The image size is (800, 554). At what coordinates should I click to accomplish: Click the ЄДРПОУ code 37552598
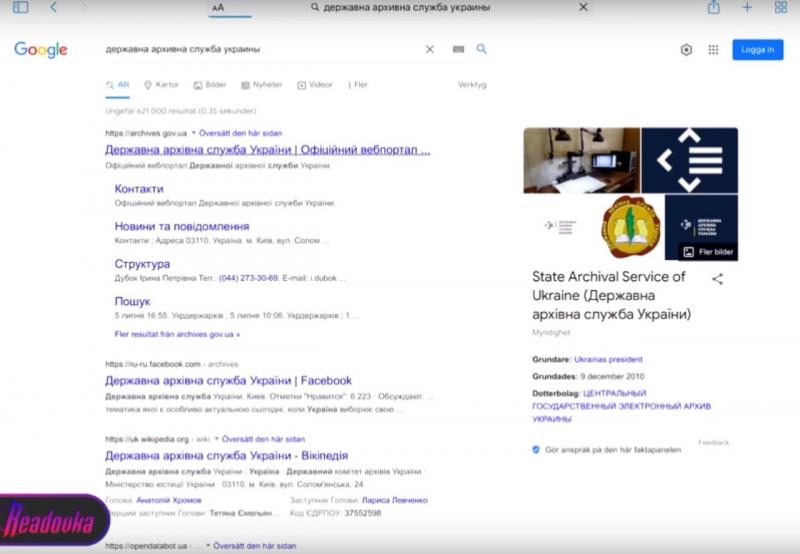pos(363,513)
